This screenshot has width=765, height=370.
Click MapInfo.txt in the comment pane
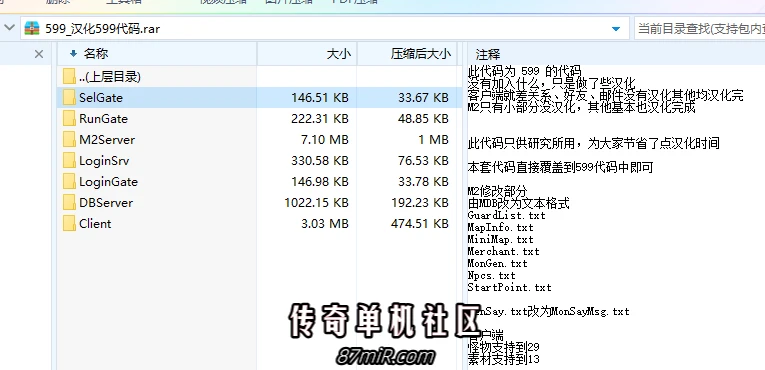pyautogui.click(x=501, y=227)
